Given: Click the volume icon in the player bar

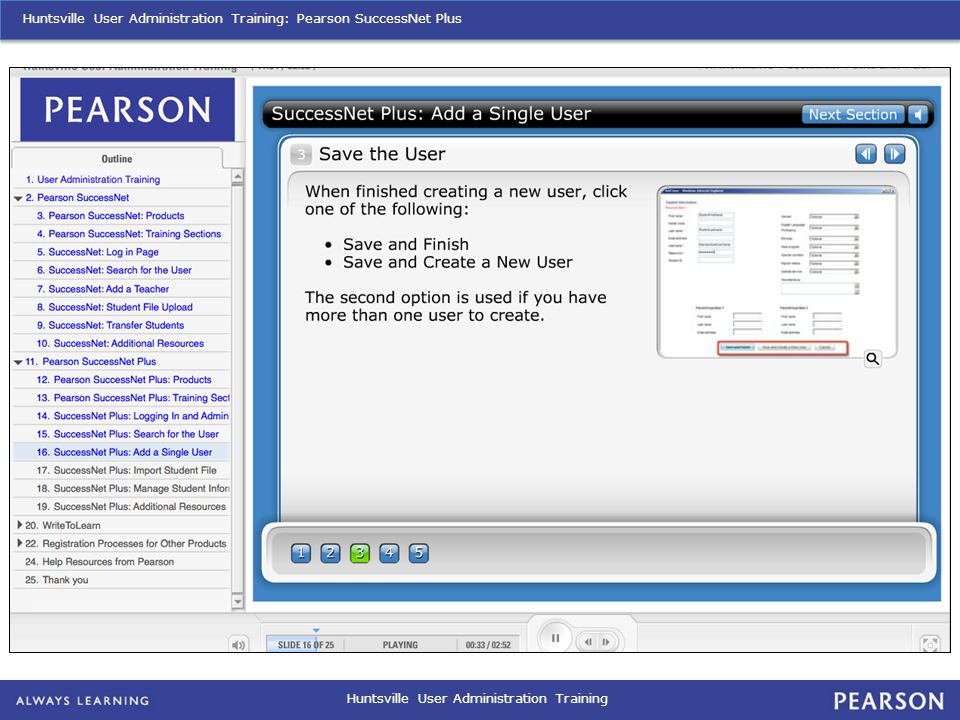Looking at the screenshot, I should pos(239,645).
